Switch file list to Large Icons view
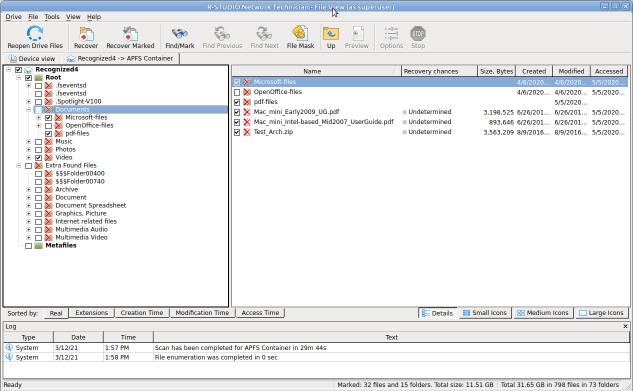Viewport: 633px width, 391px height. click(602, 313)
